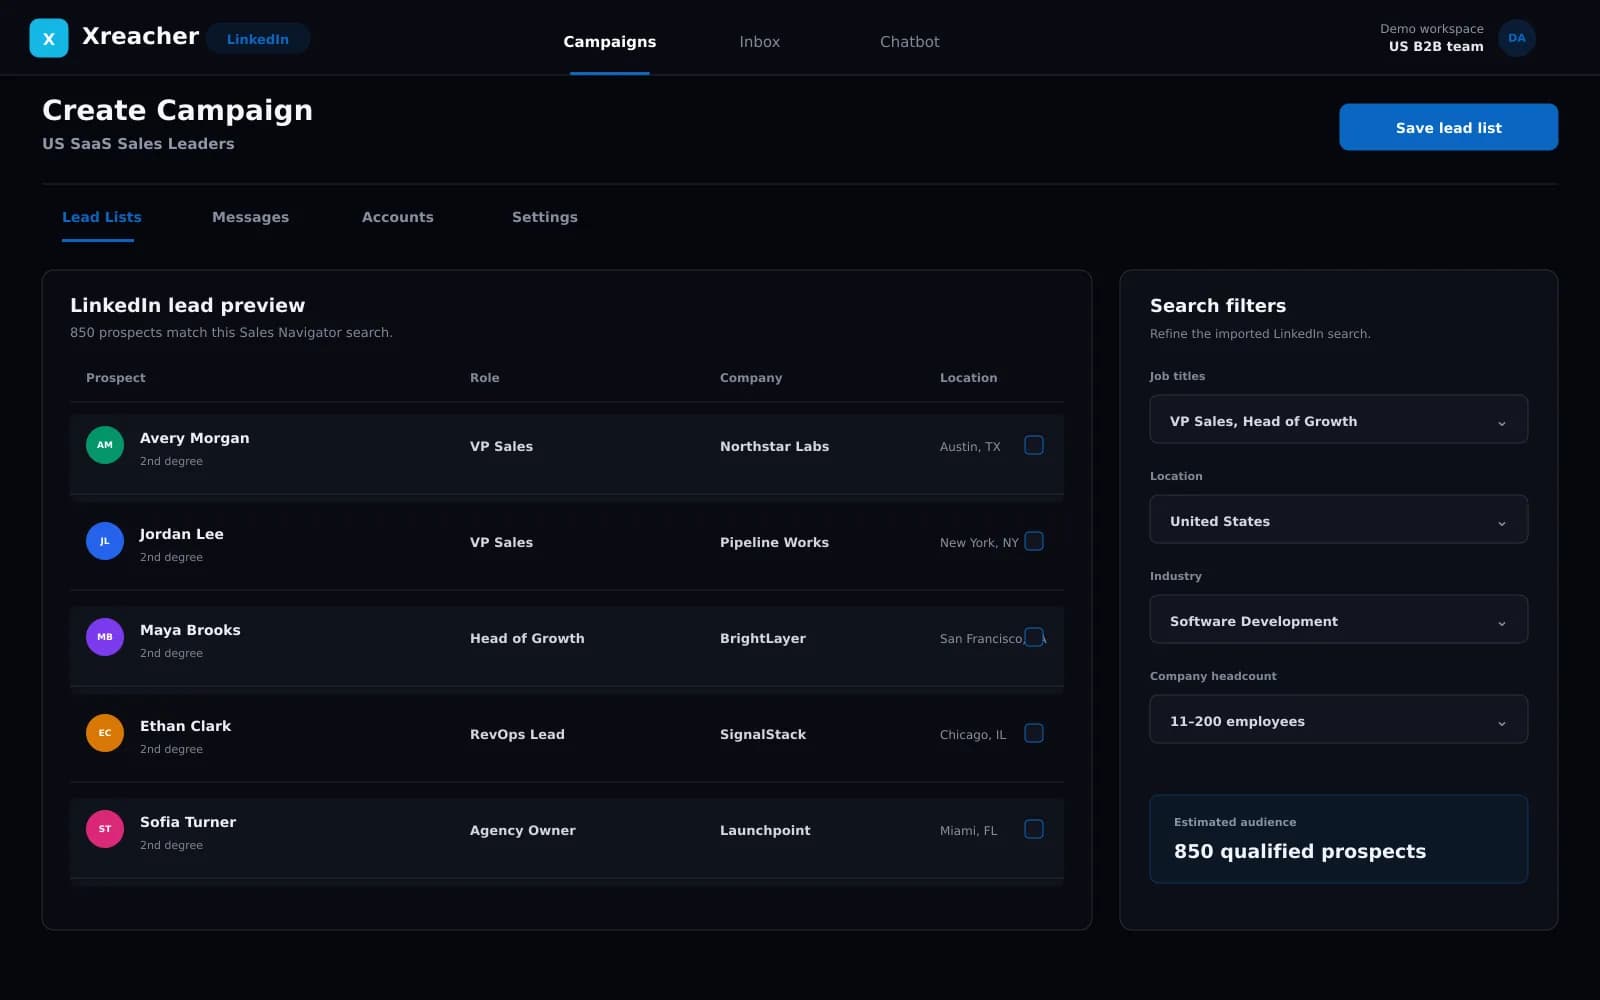The image size is (1600, 1000).
Task: Click the Agency Owner role cell
Action: click(523, 830)
